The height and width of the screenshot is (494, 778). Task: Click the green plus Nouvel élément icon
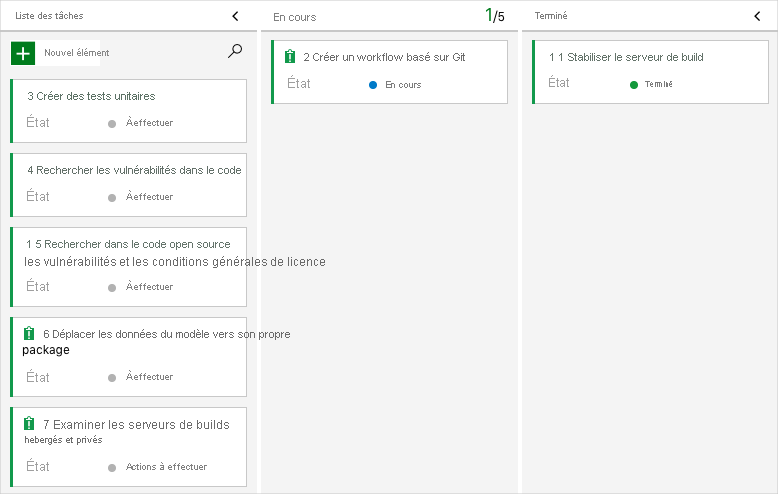(23, 53)
